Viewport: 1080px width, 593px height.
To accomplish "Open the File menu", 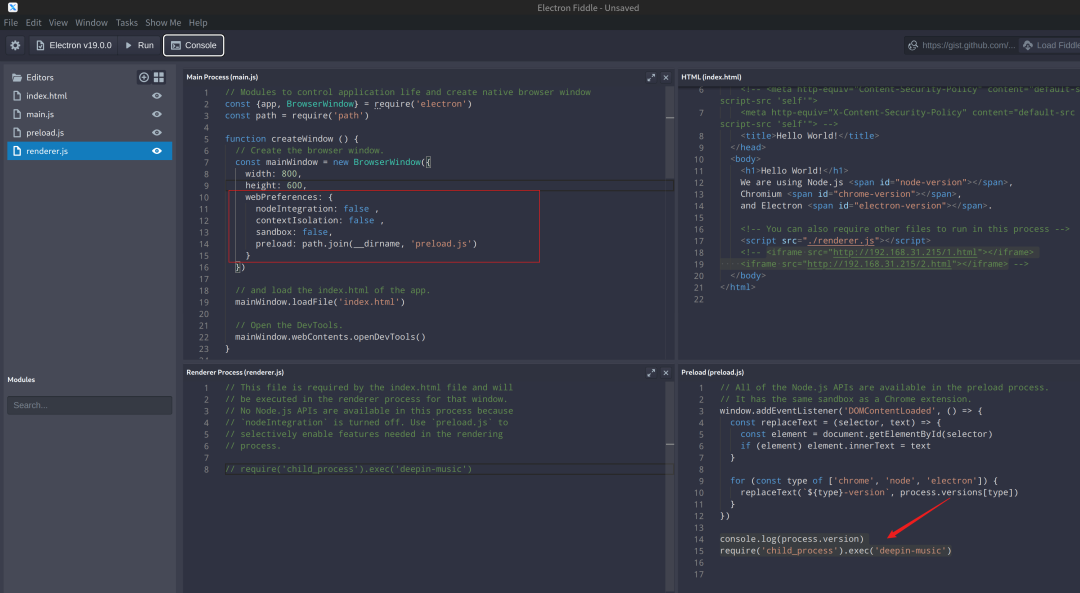I will tap(11, 22).
